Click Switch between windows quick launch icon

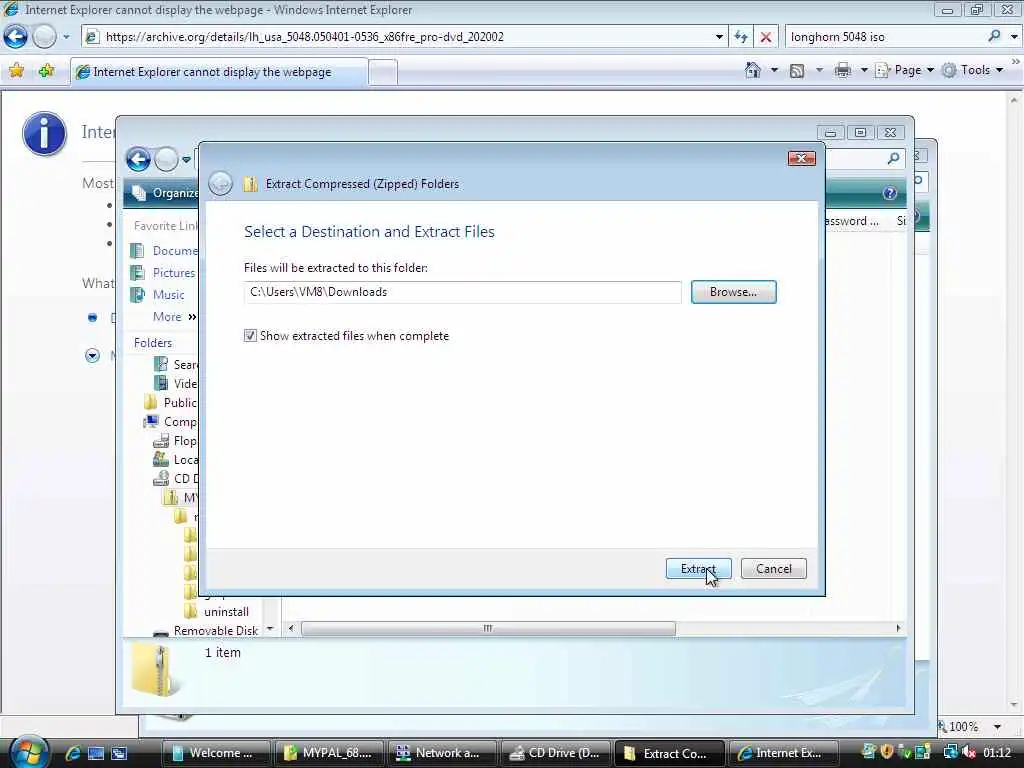pos(119,753)
